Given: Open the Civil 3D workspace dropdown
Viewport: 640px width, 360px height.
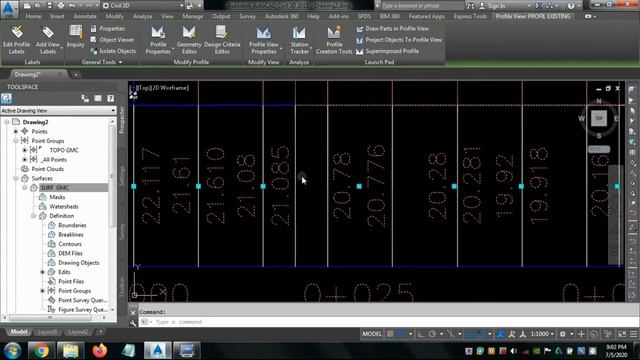Looking at the screenshot, I should click(x=143, y=6).
